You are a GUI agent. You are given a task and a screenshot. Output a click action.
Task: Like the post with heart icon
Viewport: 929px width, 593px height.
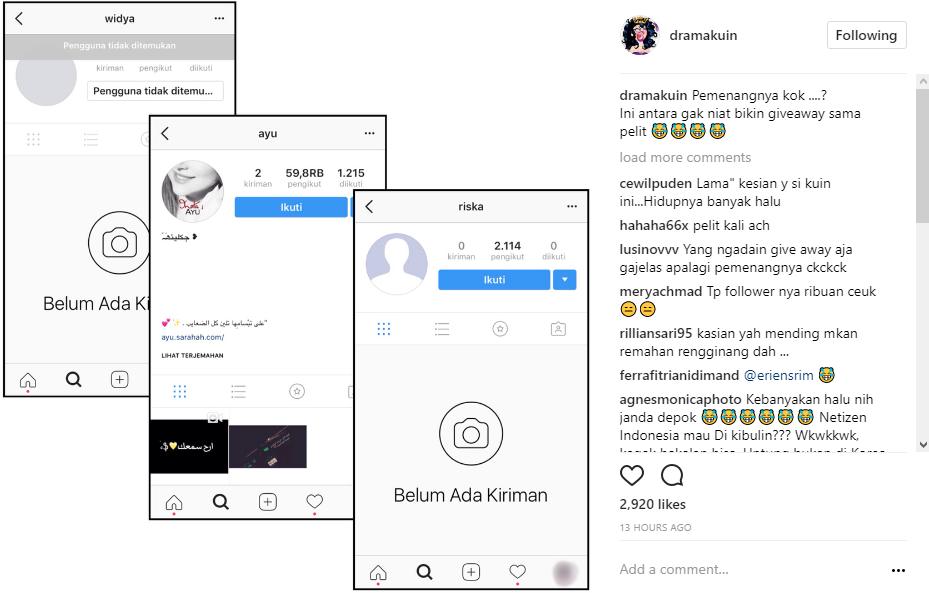click(x=632, y=475)
